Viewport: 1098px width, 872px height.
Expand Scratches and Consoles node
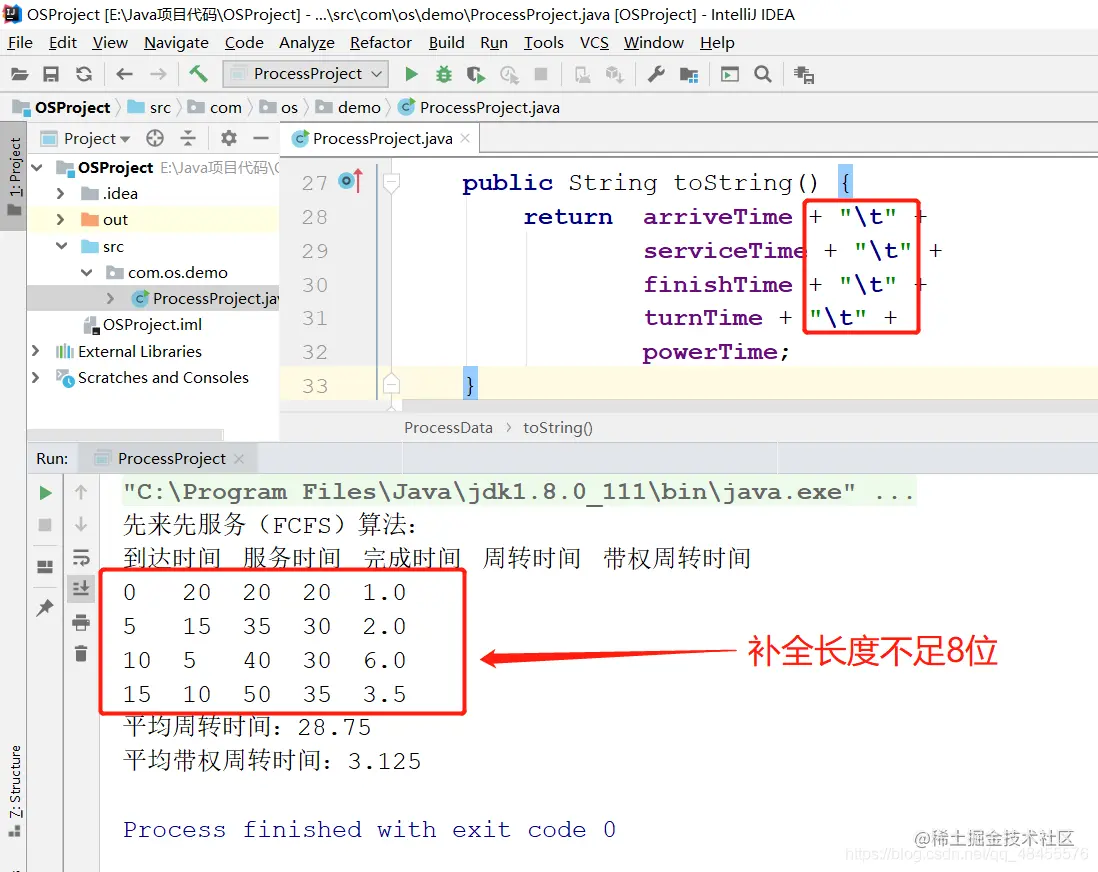click(36, 378)
